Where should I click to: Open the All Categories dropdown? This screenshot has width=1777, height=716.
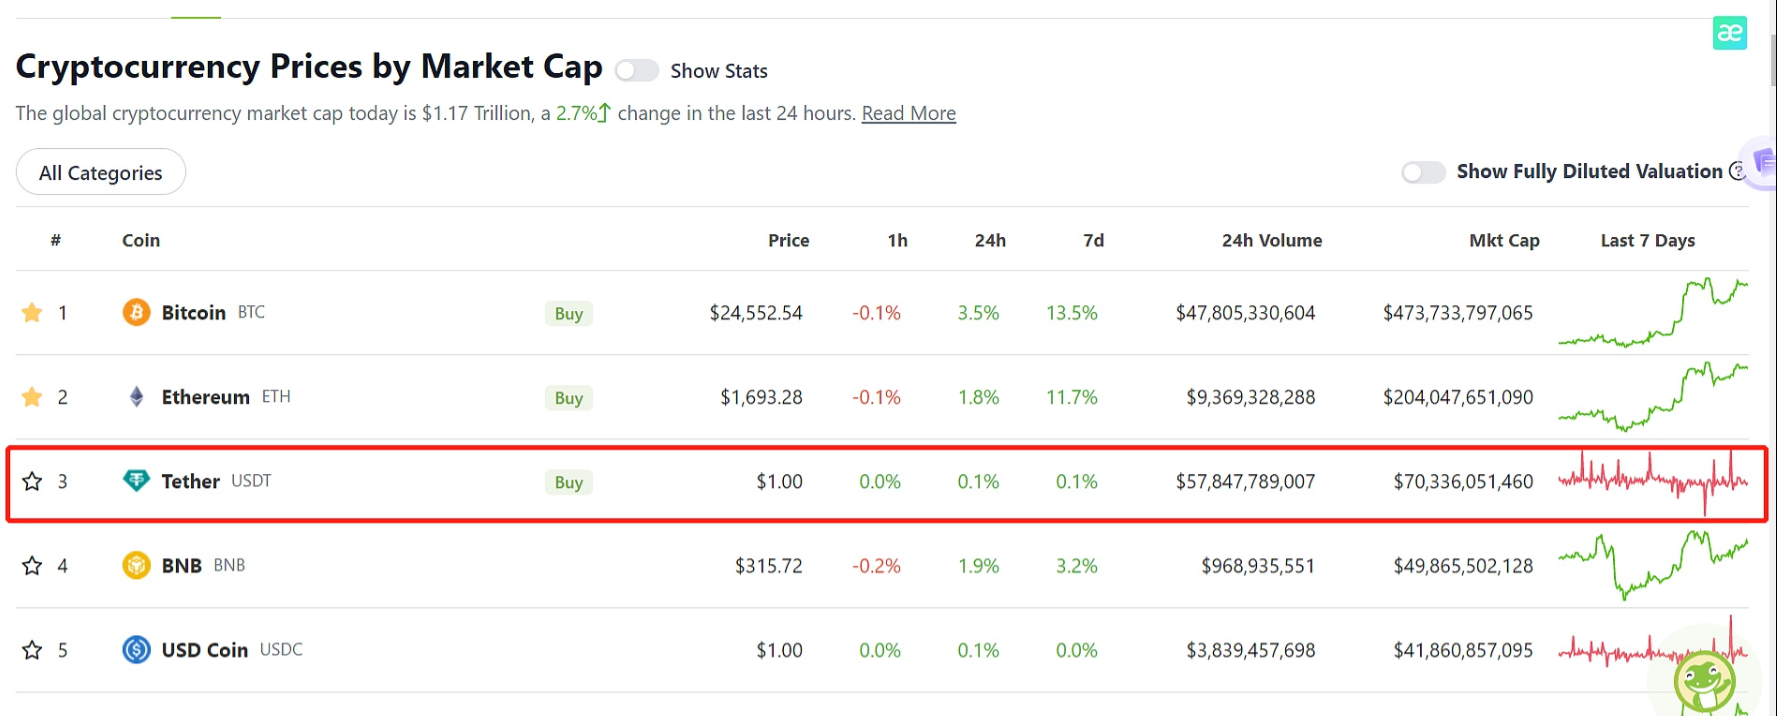[x=101, y=173]
